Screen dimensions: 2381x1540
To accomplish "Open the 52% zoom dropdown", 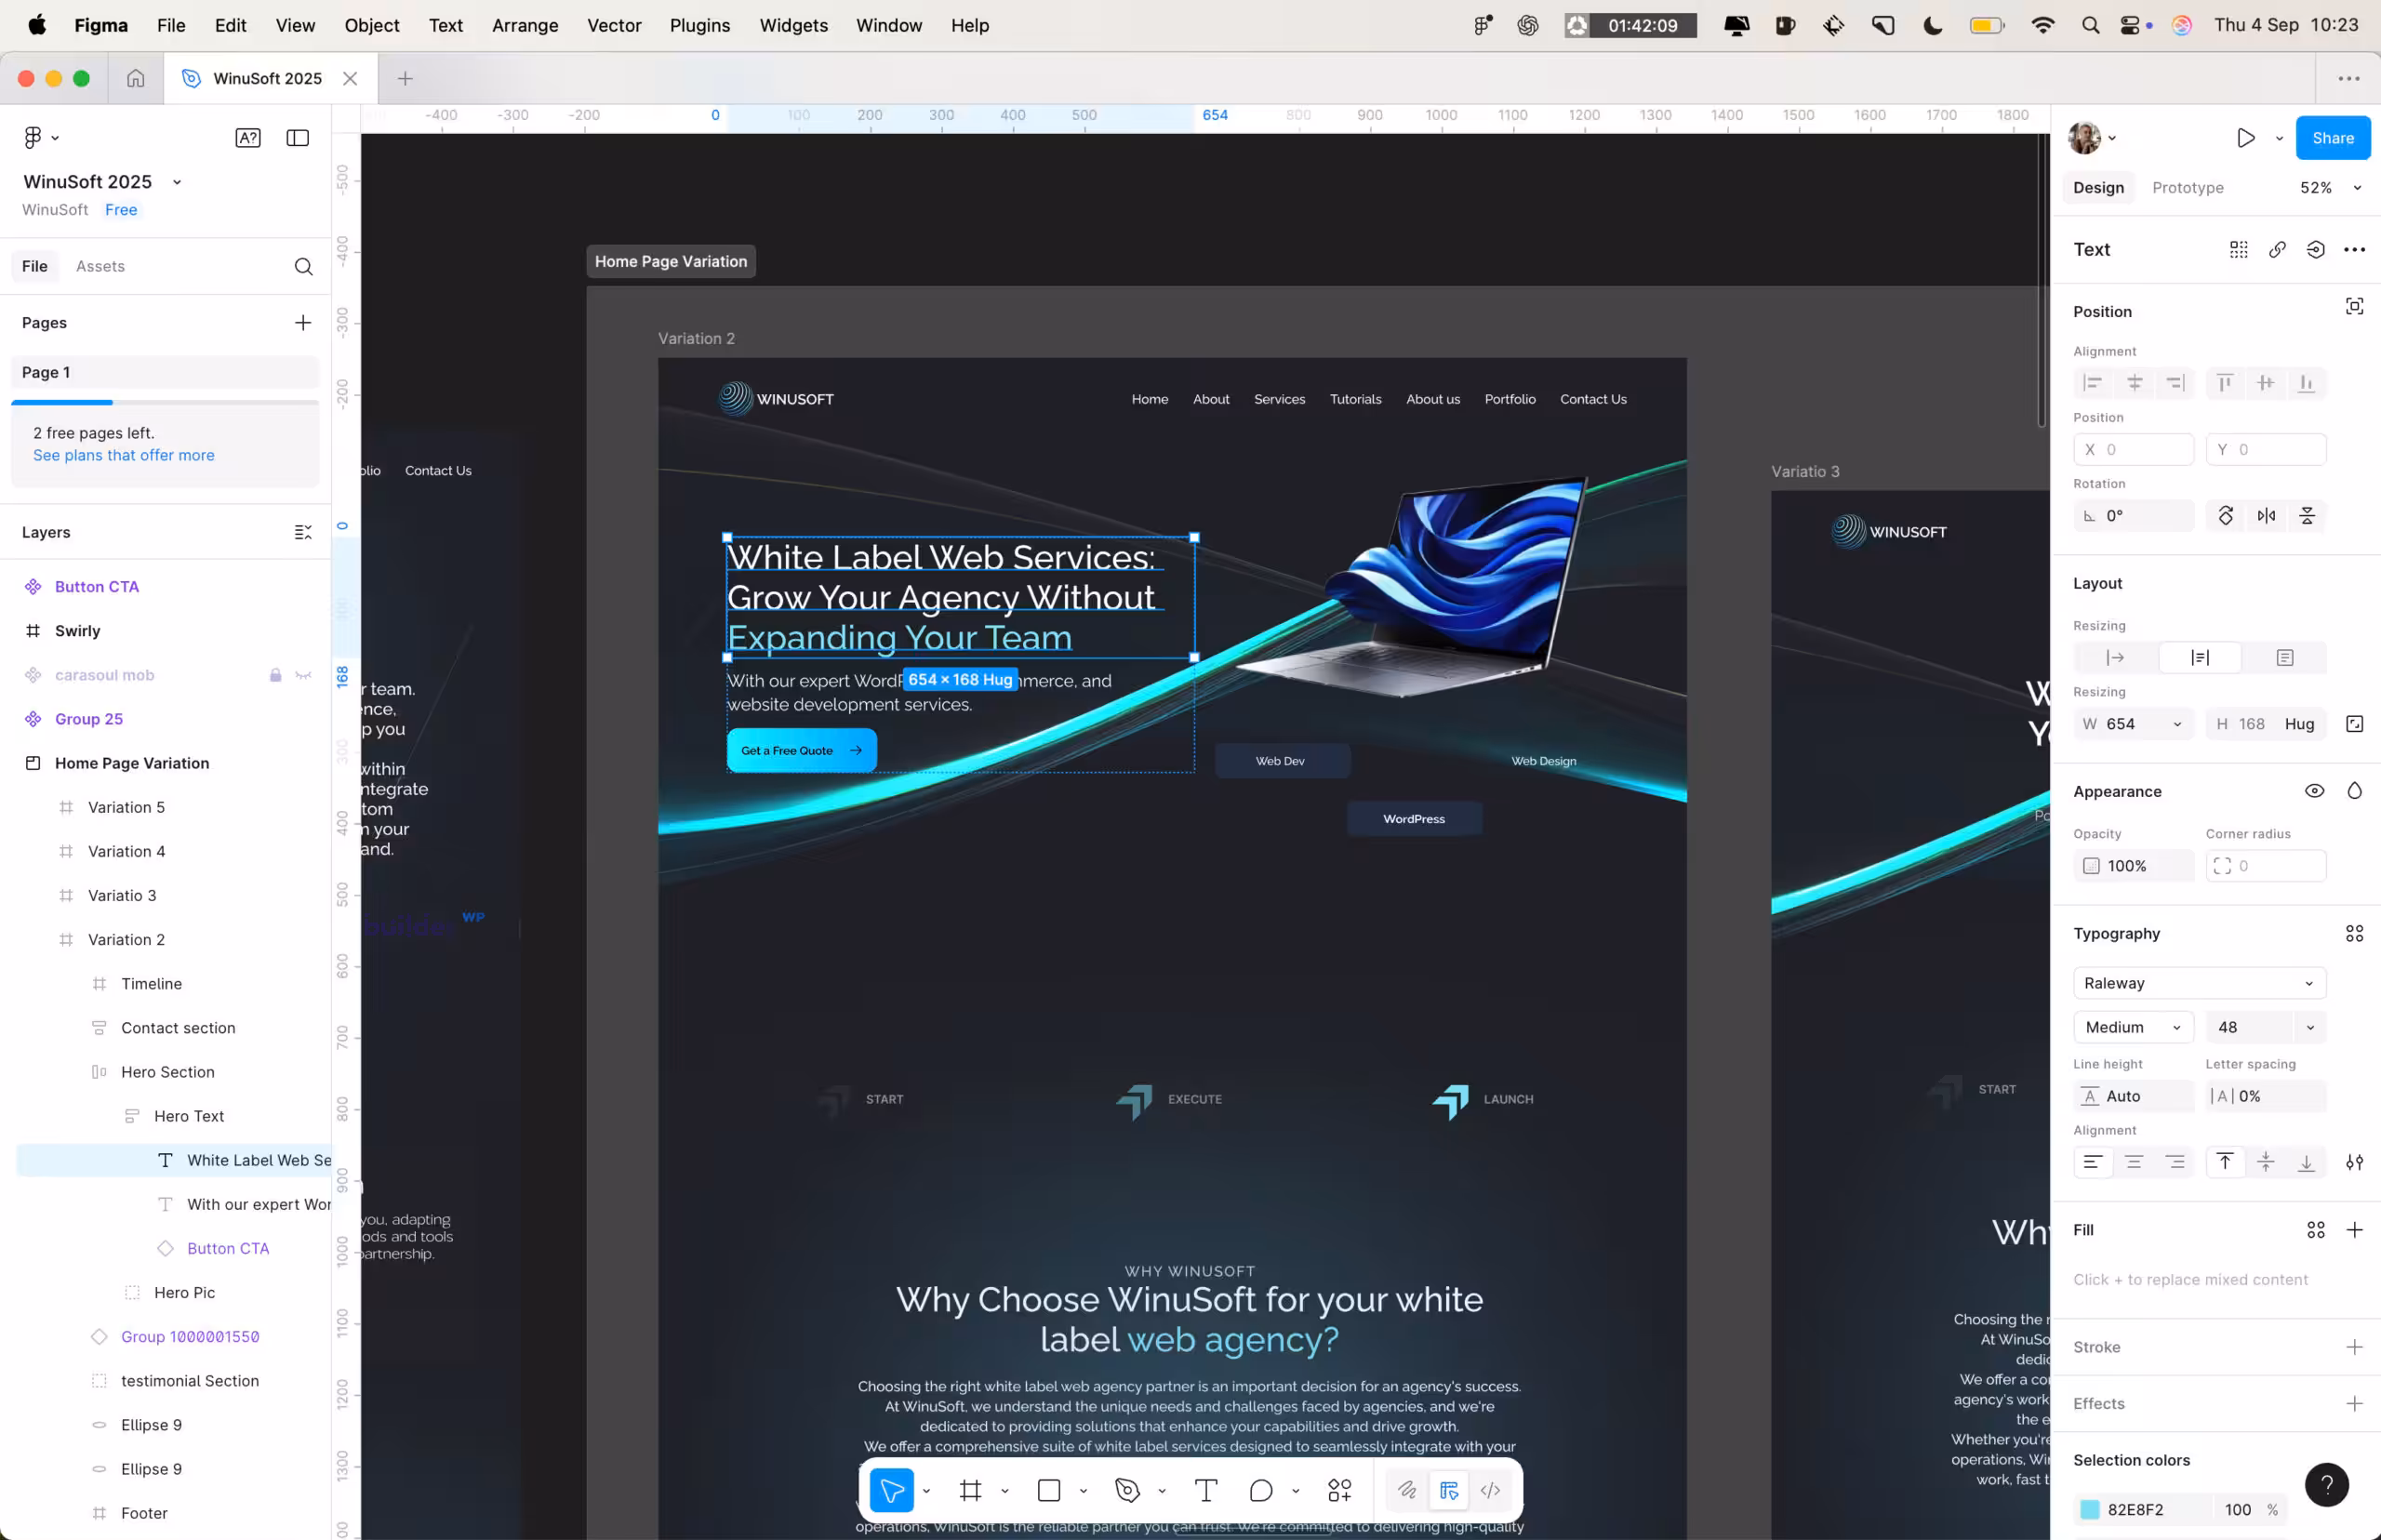I will tap(2357, 188).
